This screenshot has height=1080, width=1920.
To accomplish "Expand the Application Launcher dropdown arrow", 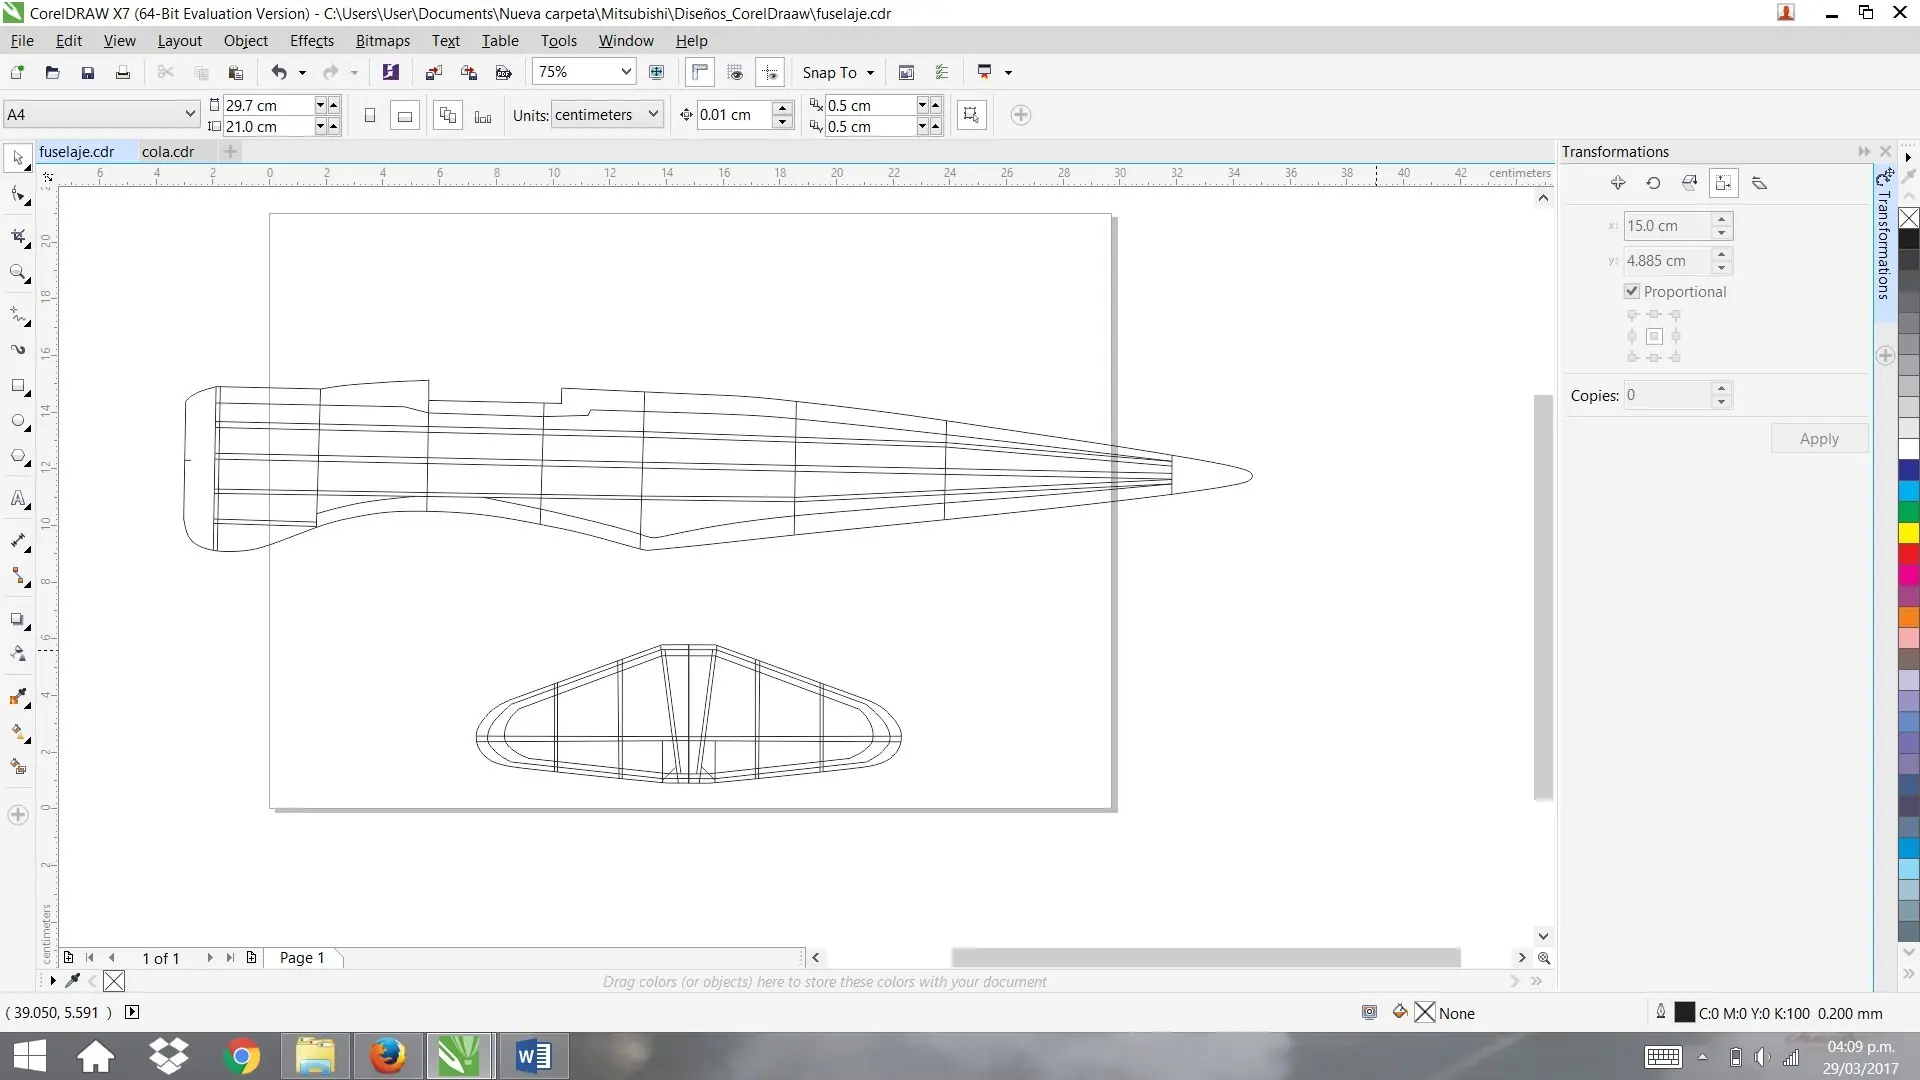I will pyautogui.click(x=1008, y=73).
